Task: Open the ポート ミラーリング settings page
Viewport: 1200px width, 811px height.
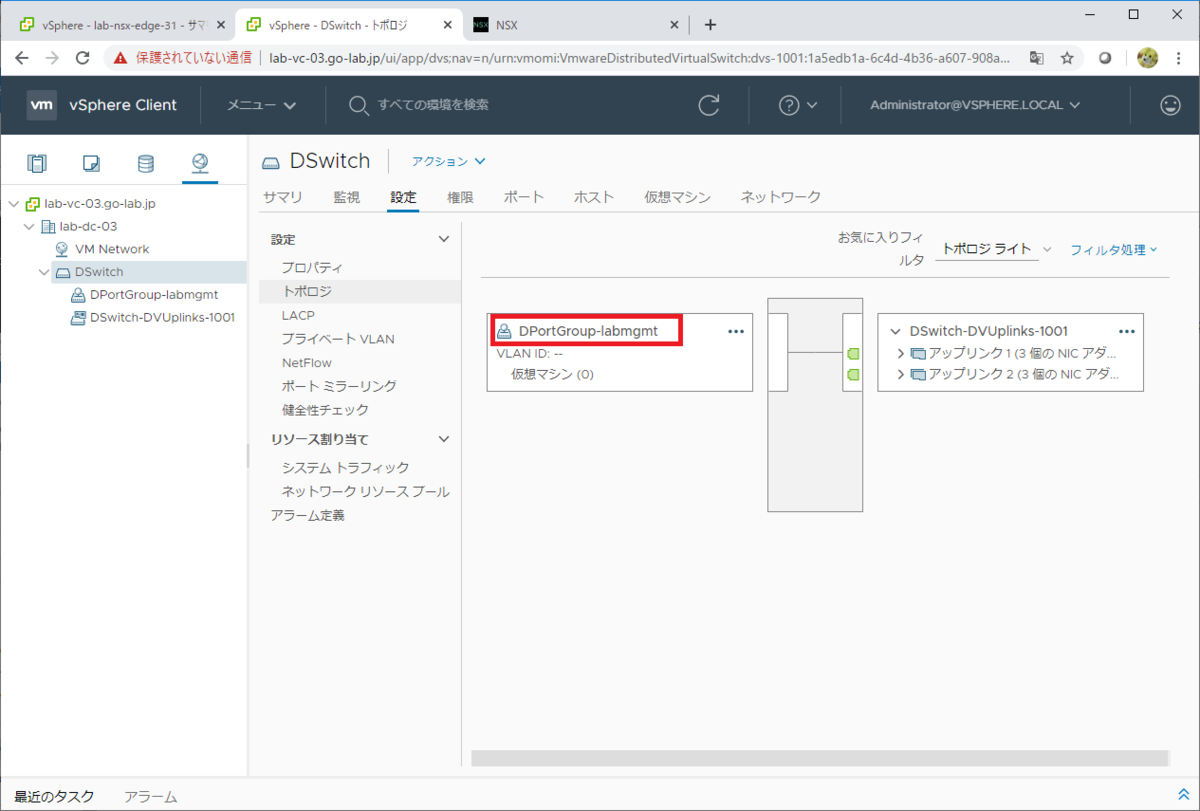Action: point(339,386)
